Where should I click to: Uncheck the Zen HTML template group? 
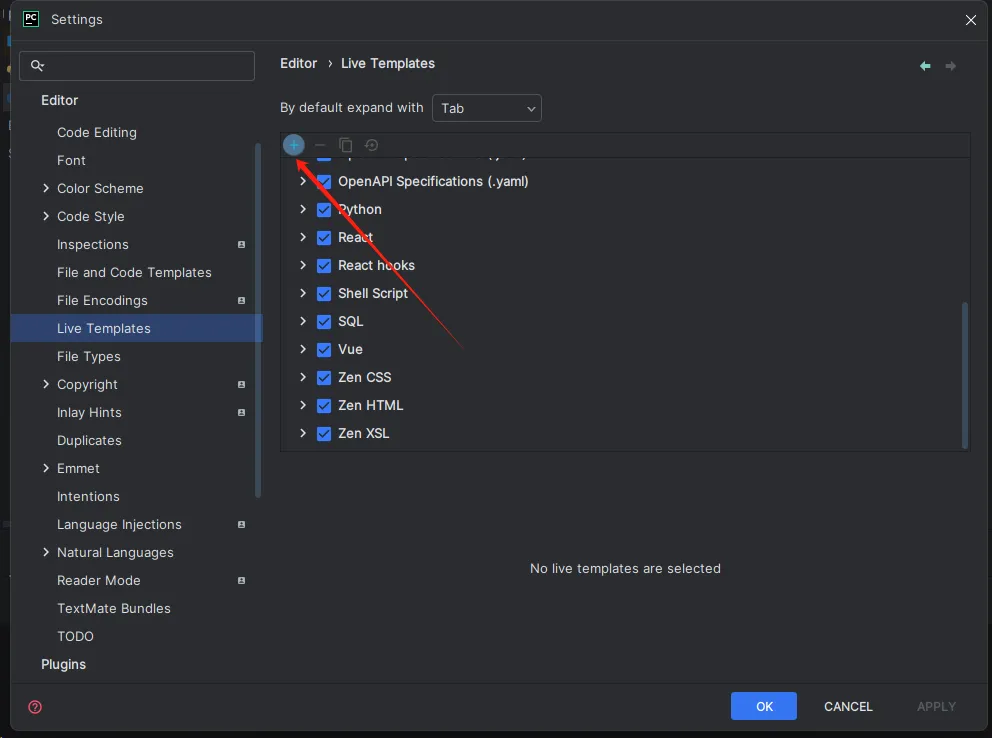coord(324,405)
